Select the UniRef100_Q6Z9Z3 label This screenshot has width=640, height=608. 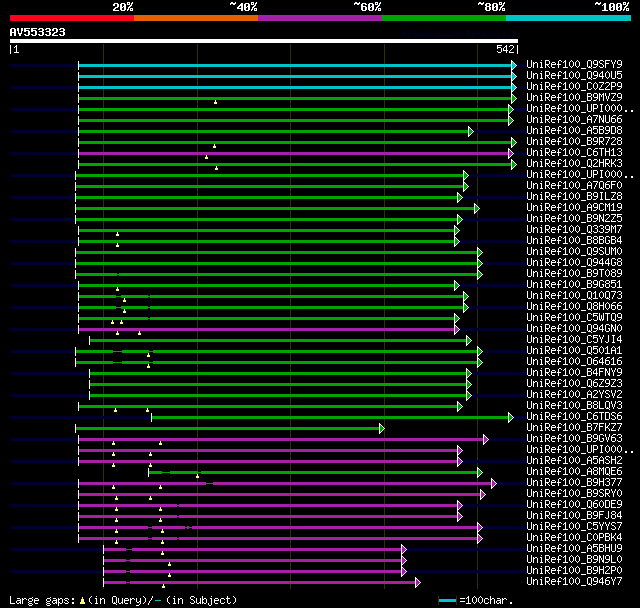click(x=574, y=384)
